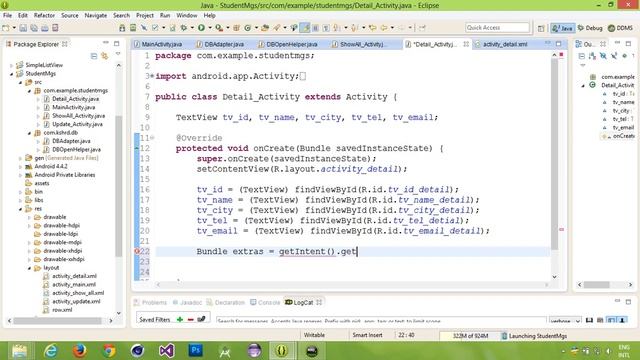Open Package Explorer view menu arrow

(x=118, y=54)
